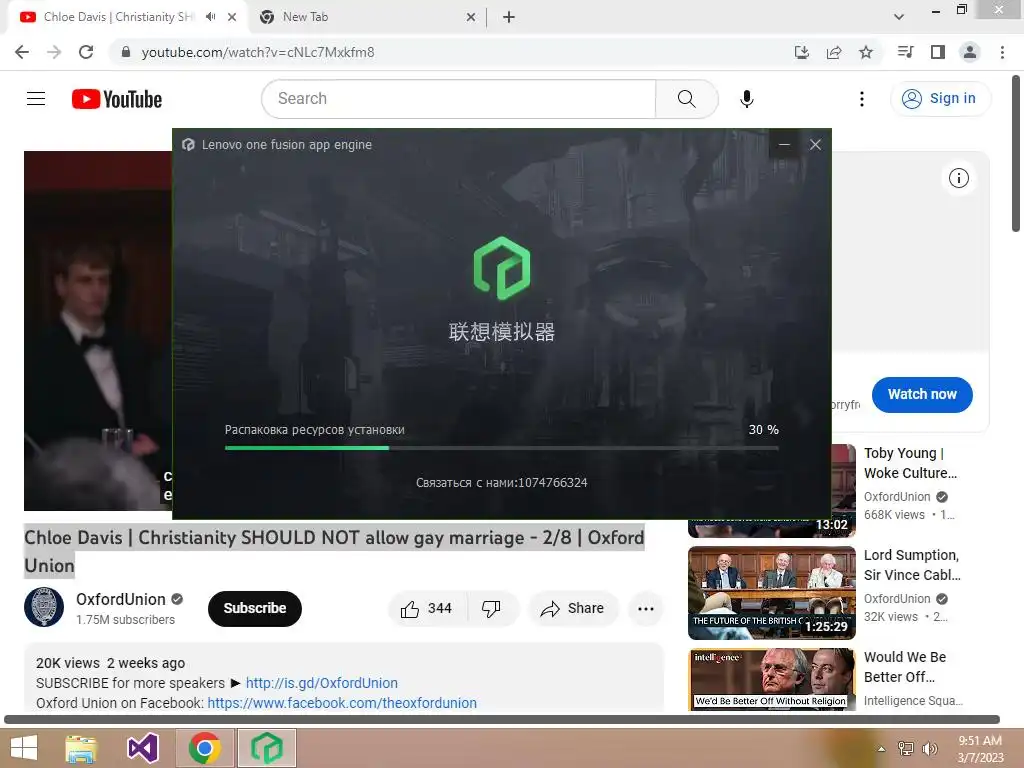Open more actions ellipsis under video
This screenshot has width=1024, height=768.
[x=646, y=609]
